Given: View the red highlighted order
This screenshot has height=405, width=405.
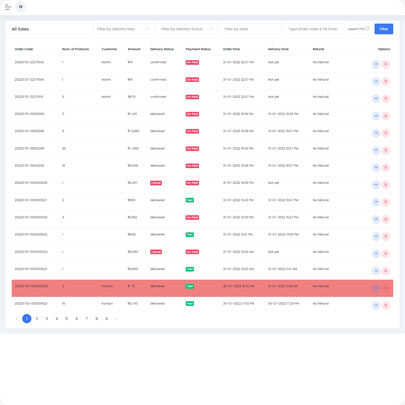Looking at the screenshot, I should click(376, 288).
